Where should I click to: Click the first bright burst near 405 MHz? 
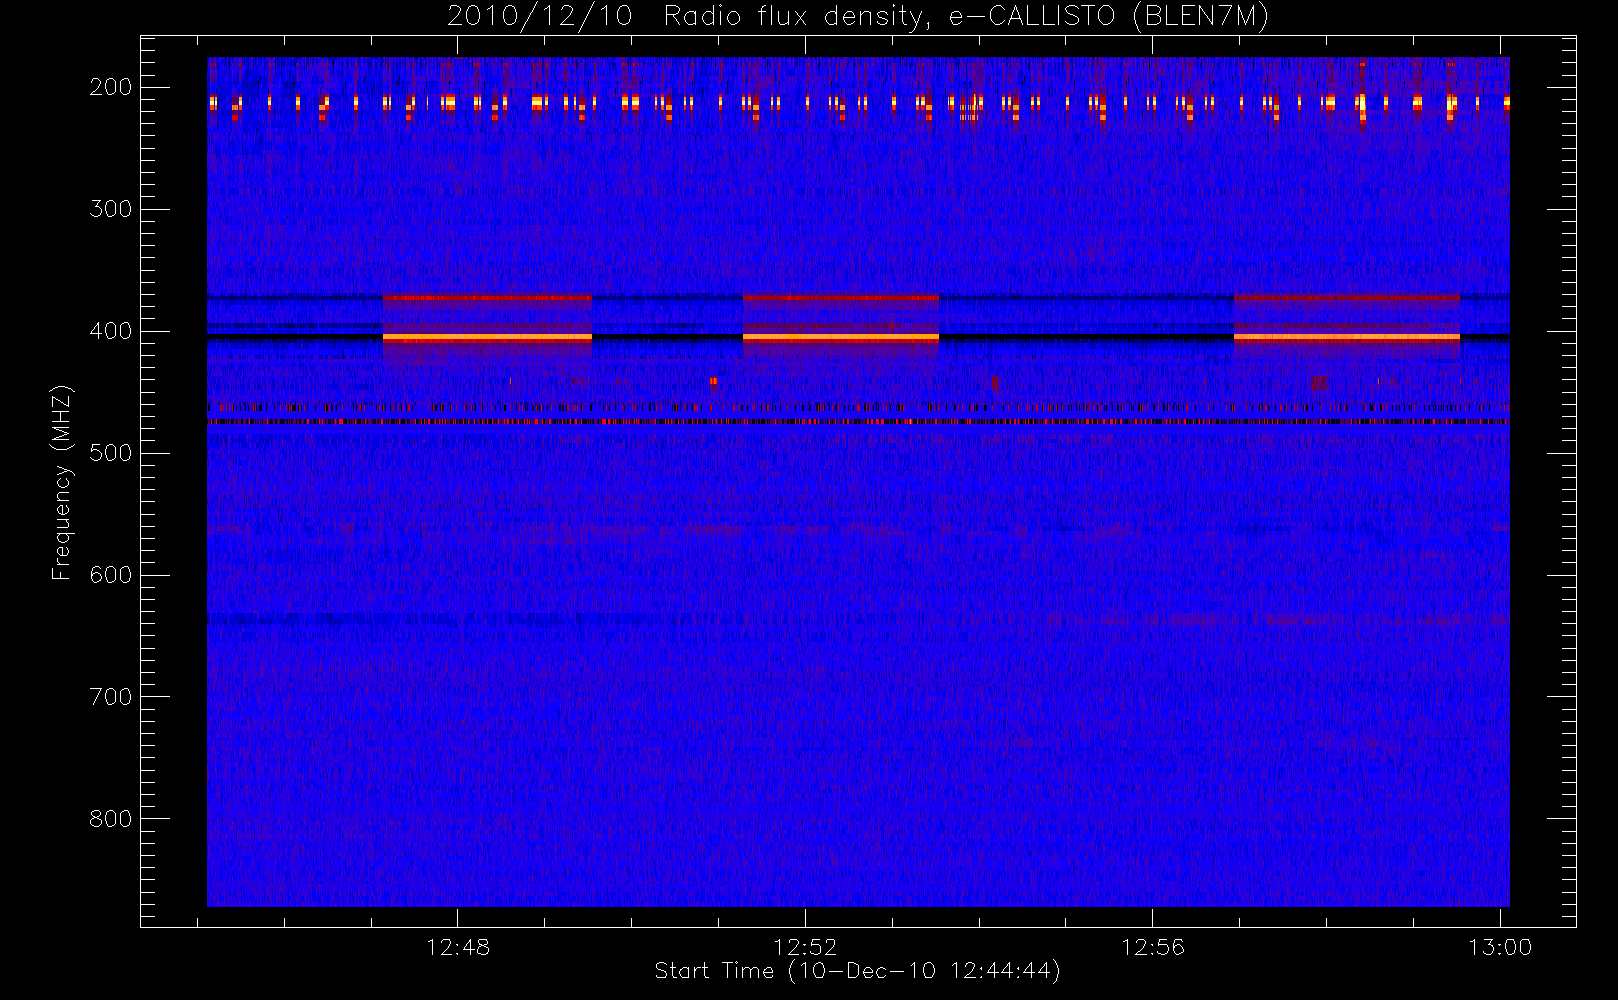(x=487, y=338)
